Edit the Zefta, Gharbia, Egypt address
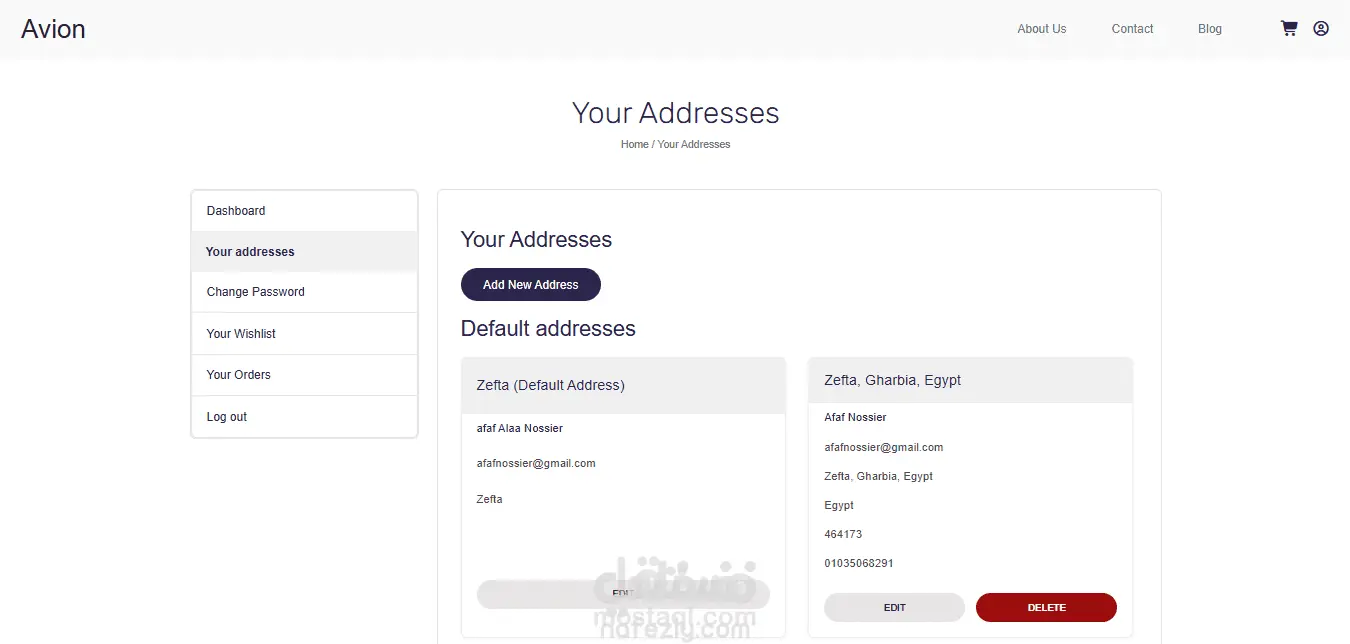Screen dimensions: 1350x644 [894, 608]
